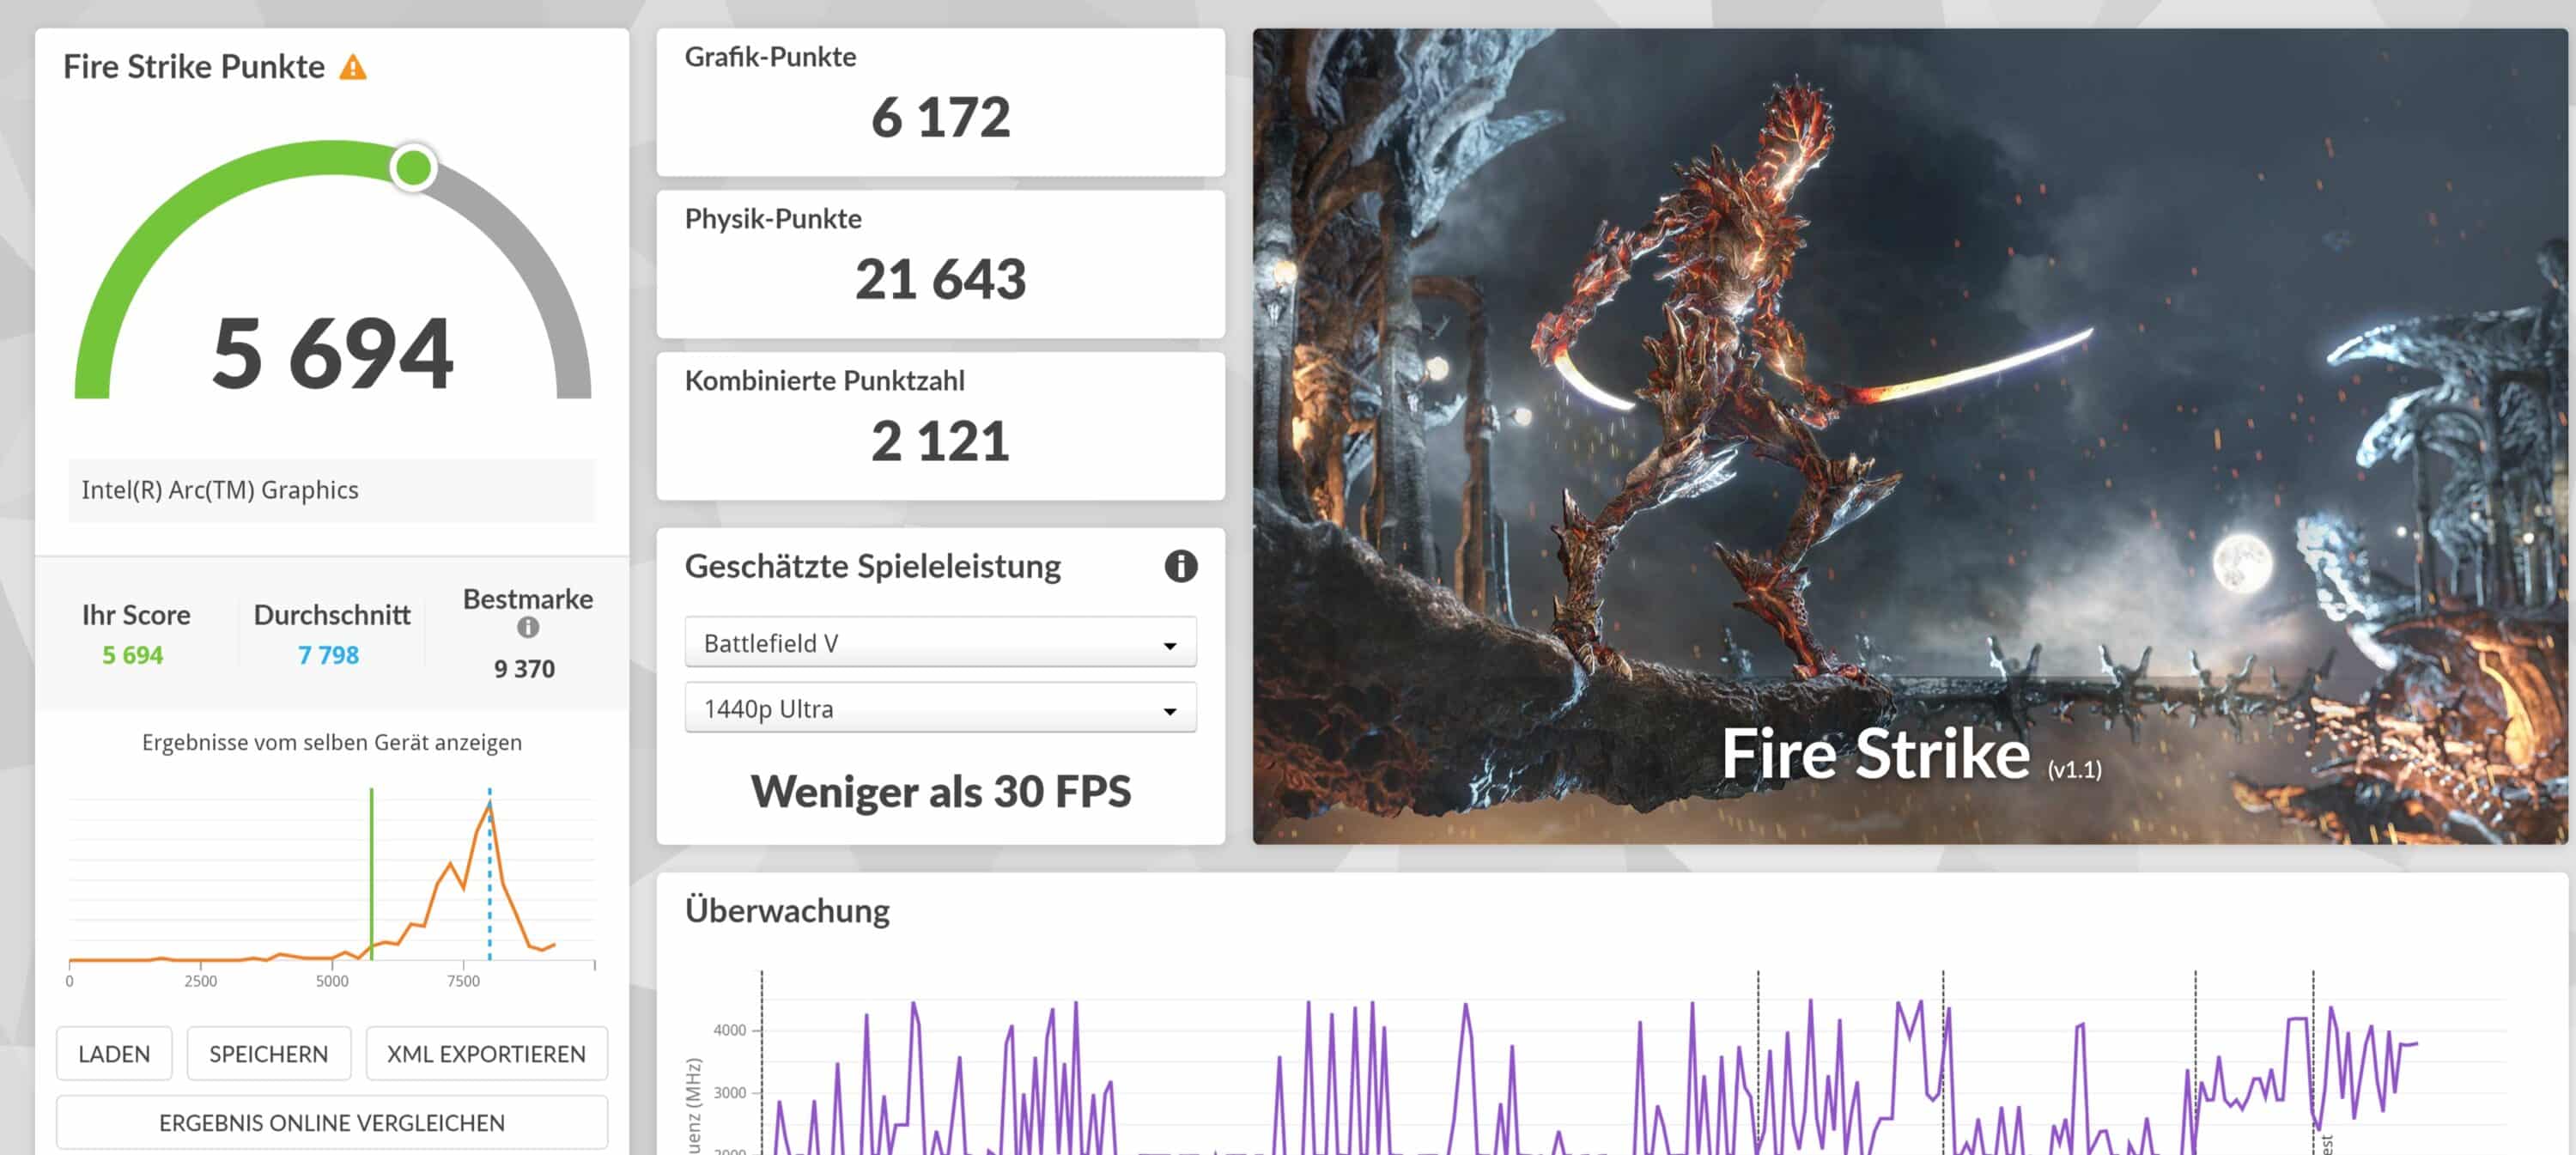Click the Kombinierte Punktzahl score card

[939, 426]
